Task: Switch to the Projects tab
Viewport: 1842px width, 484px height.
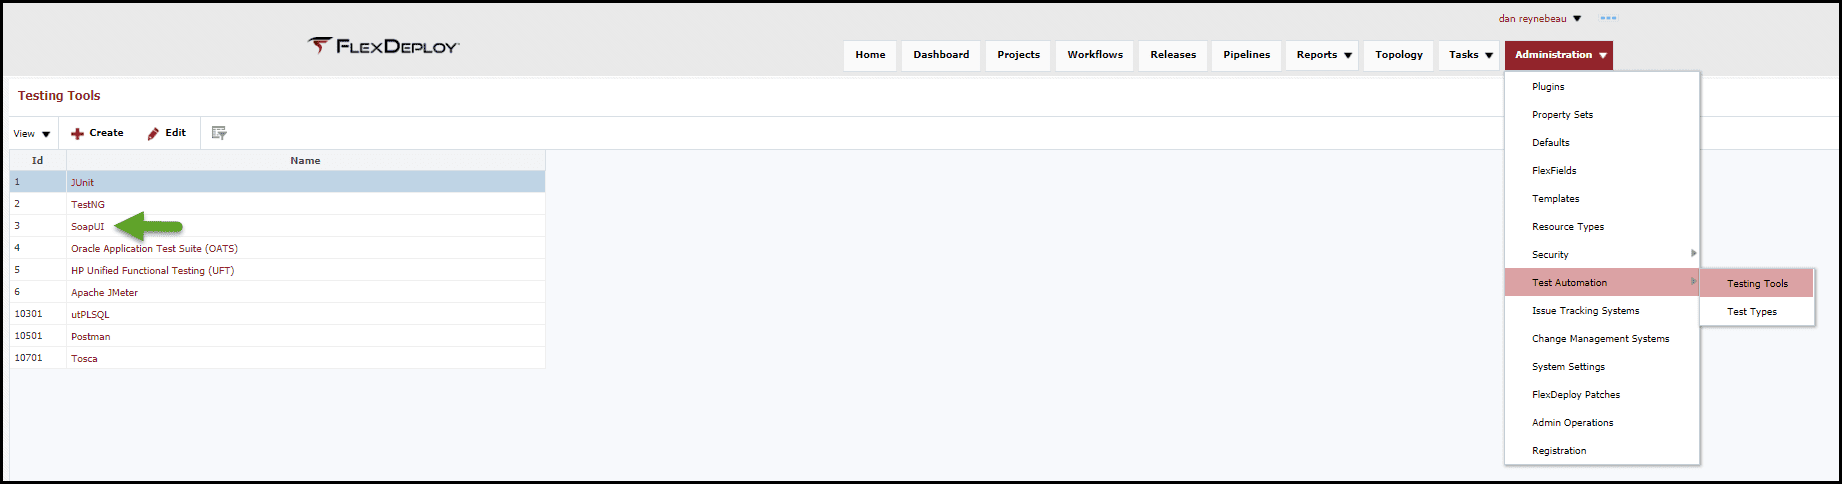Action: coord(1018,55)
